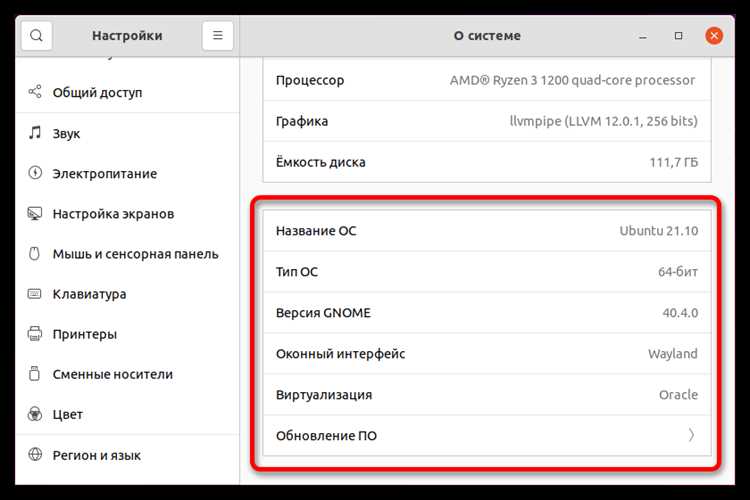
Task: Click the Версия GNOME label
Action: click(x=323, y=313)
